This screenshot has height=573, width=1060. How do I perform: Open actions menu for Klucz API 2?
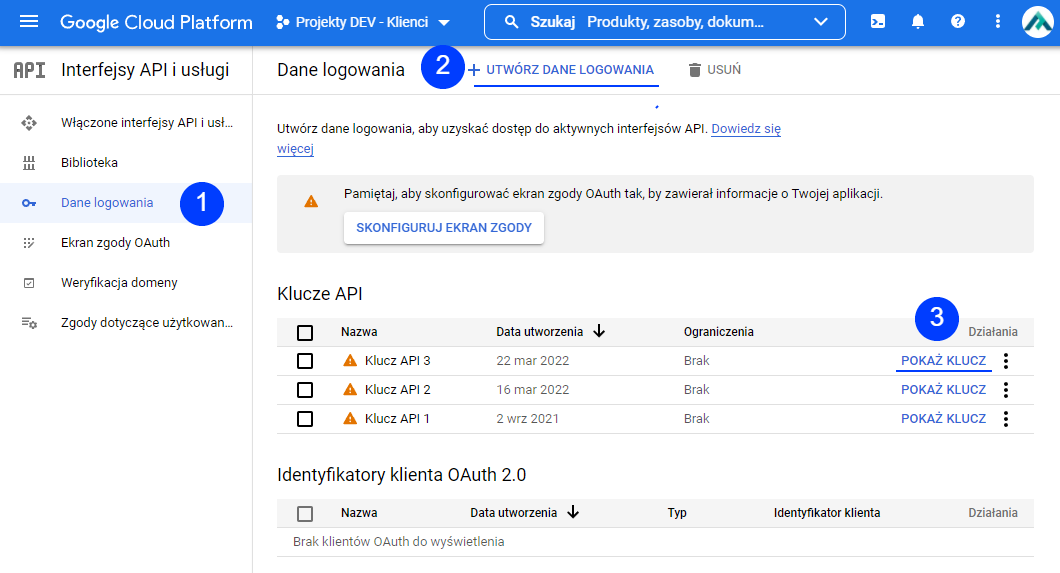tap(1006, 390)
